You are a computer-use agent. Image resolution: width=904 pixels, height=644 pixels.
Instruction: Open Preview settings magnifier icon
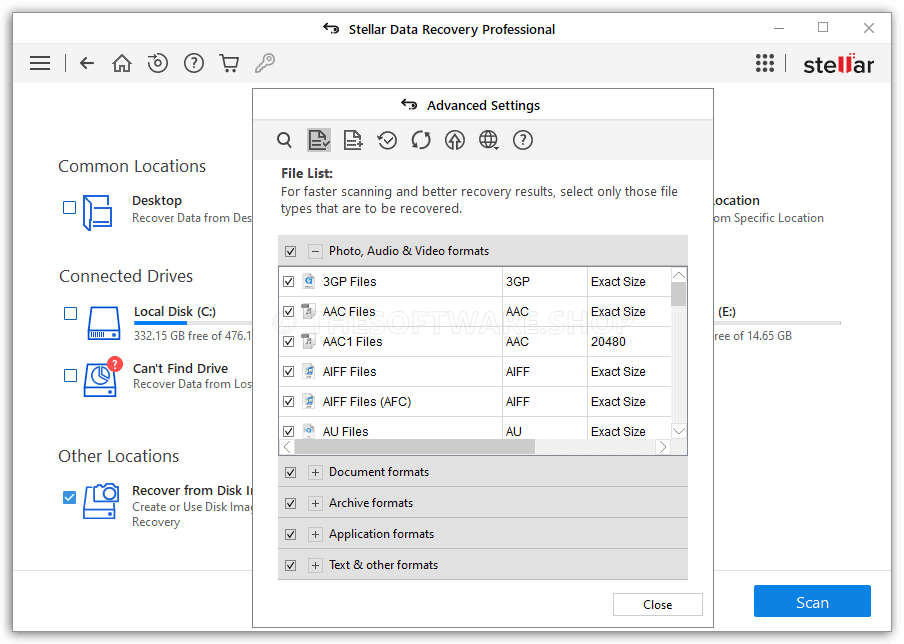click(284, 140)
